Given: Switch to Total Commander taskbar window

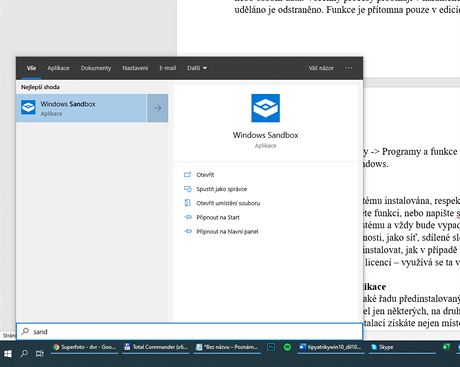Looking at the screenshot, I should point(156,347).
